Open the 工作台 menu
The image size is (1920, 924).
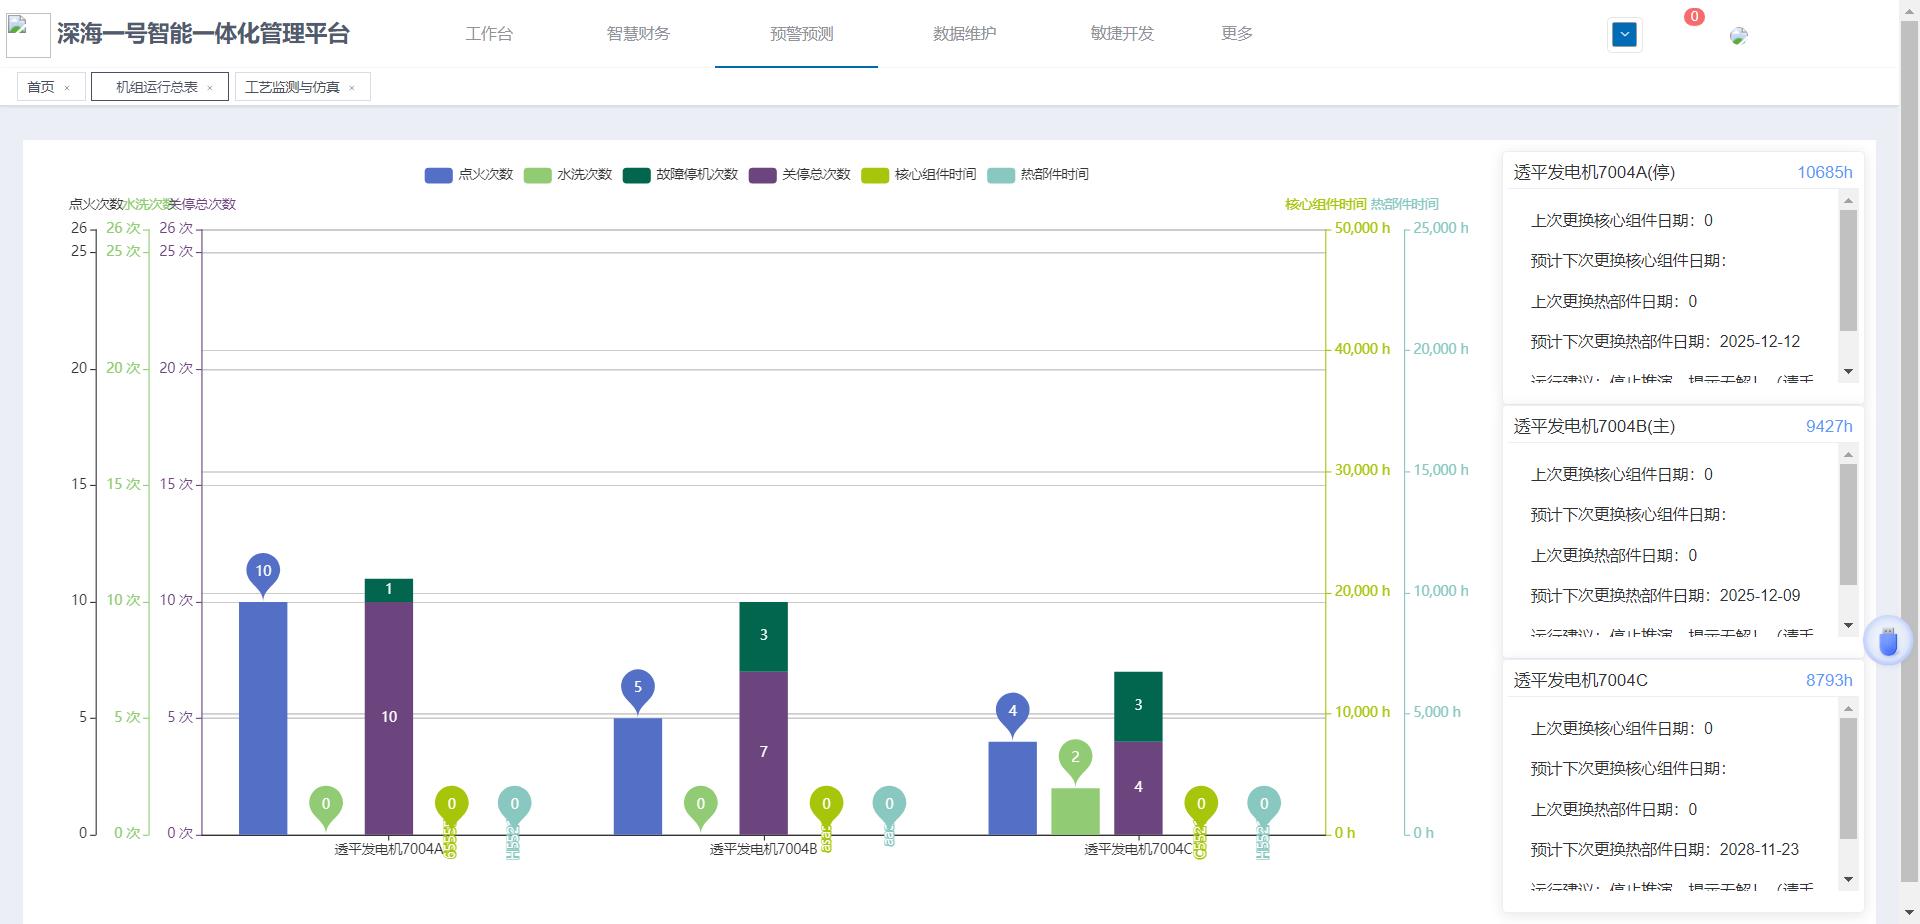pos(489,34)
